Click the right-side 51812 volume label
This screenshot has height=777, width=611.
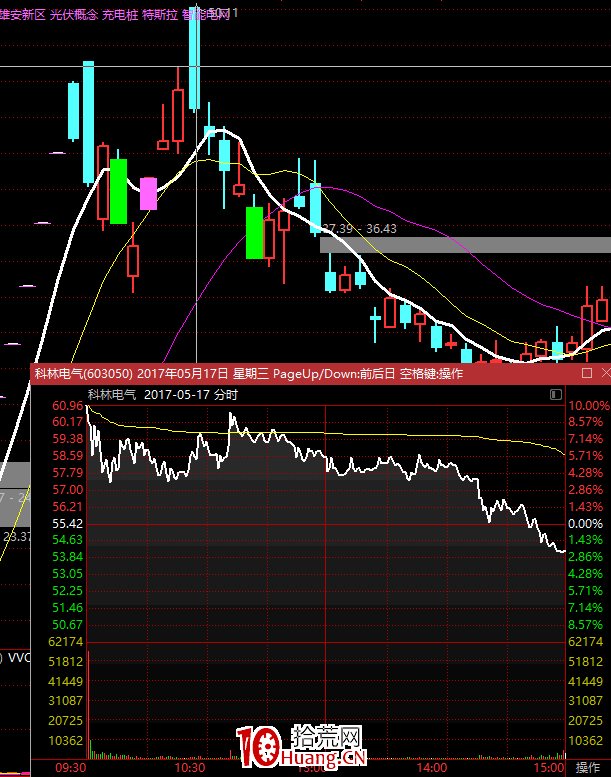585,662
